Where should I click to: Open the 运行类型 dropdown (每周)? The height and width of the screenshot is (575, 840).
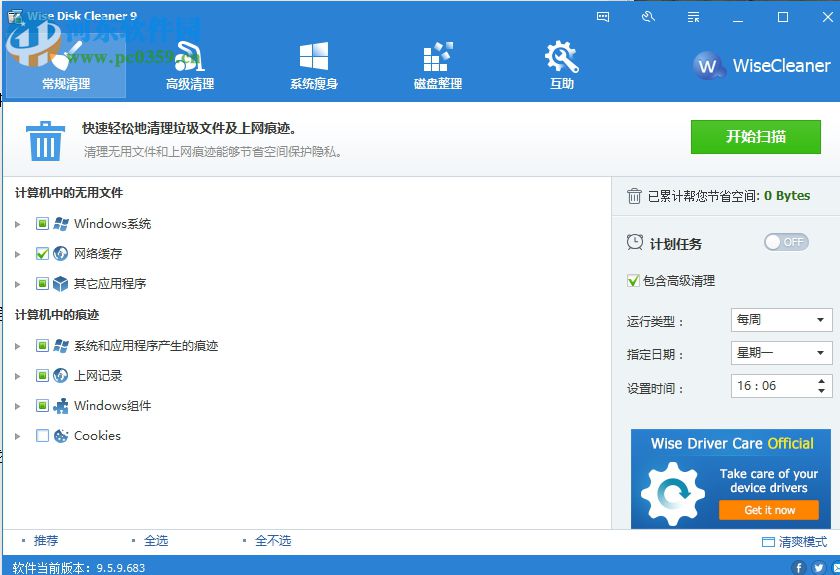pyautogui.click(x=781, y=320)
